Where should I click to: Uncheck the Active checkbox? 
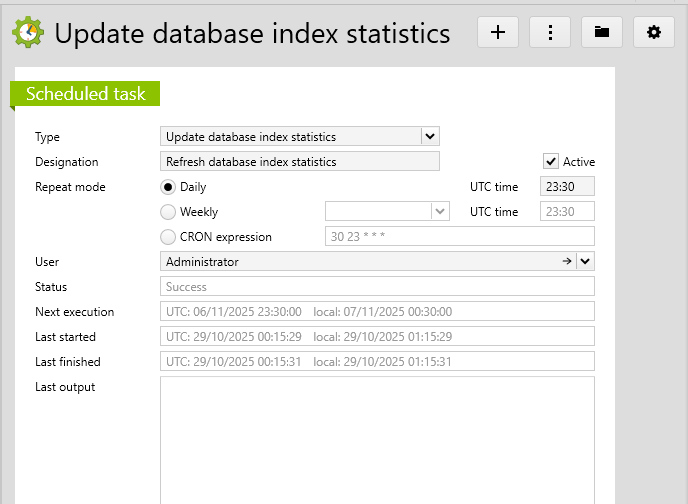[550, 161]
